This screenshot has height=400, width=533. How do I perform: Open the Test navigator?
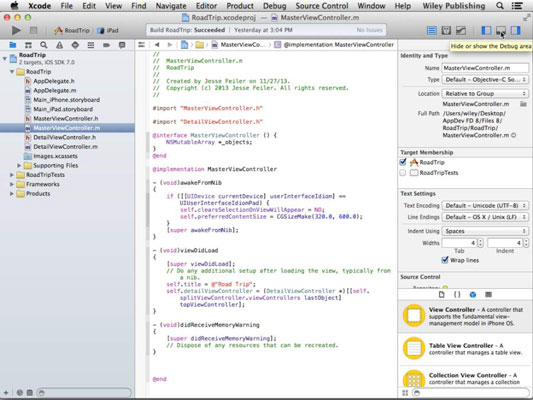(x=75, y=45)
